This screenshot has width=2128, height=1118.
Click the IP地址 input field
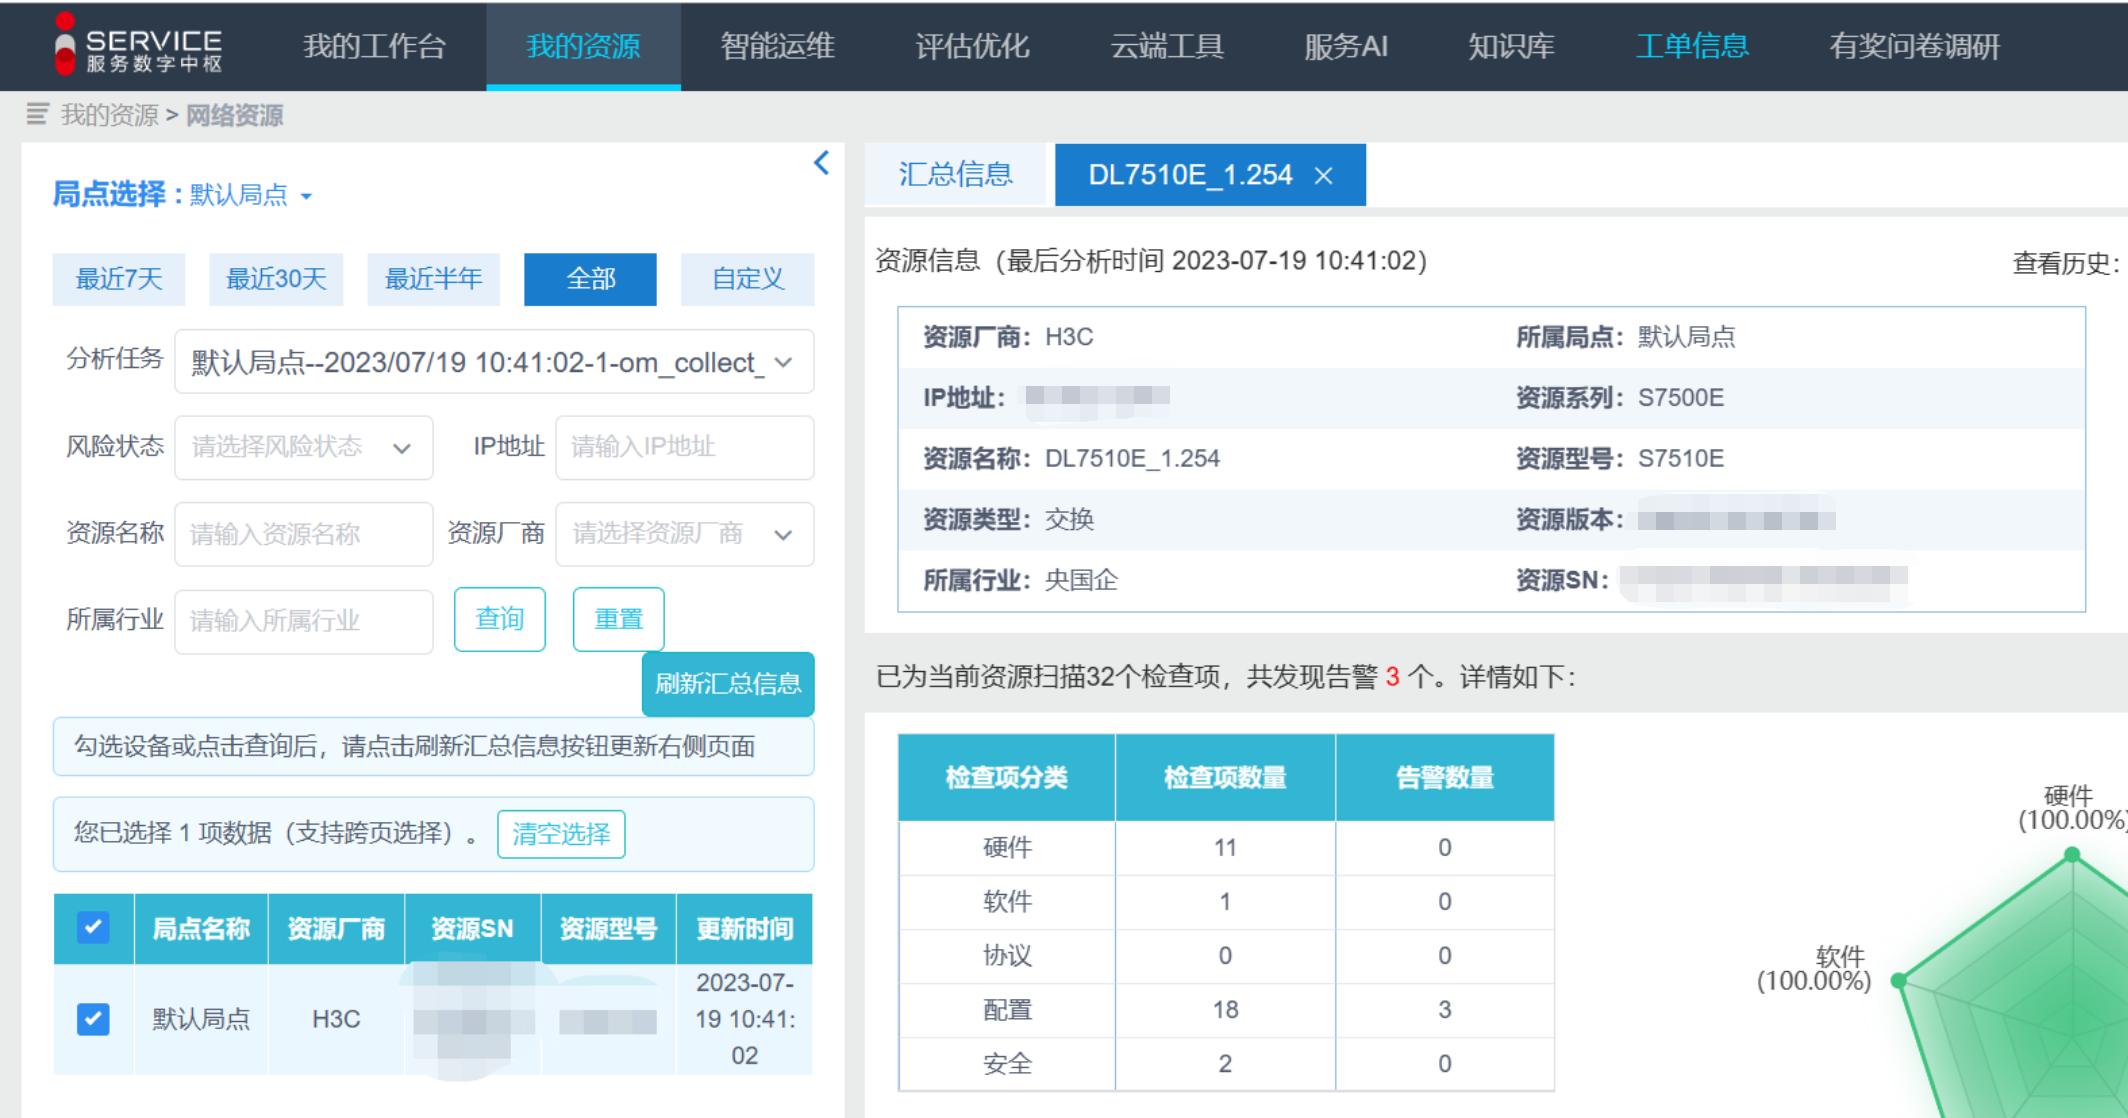coord(684,447)
